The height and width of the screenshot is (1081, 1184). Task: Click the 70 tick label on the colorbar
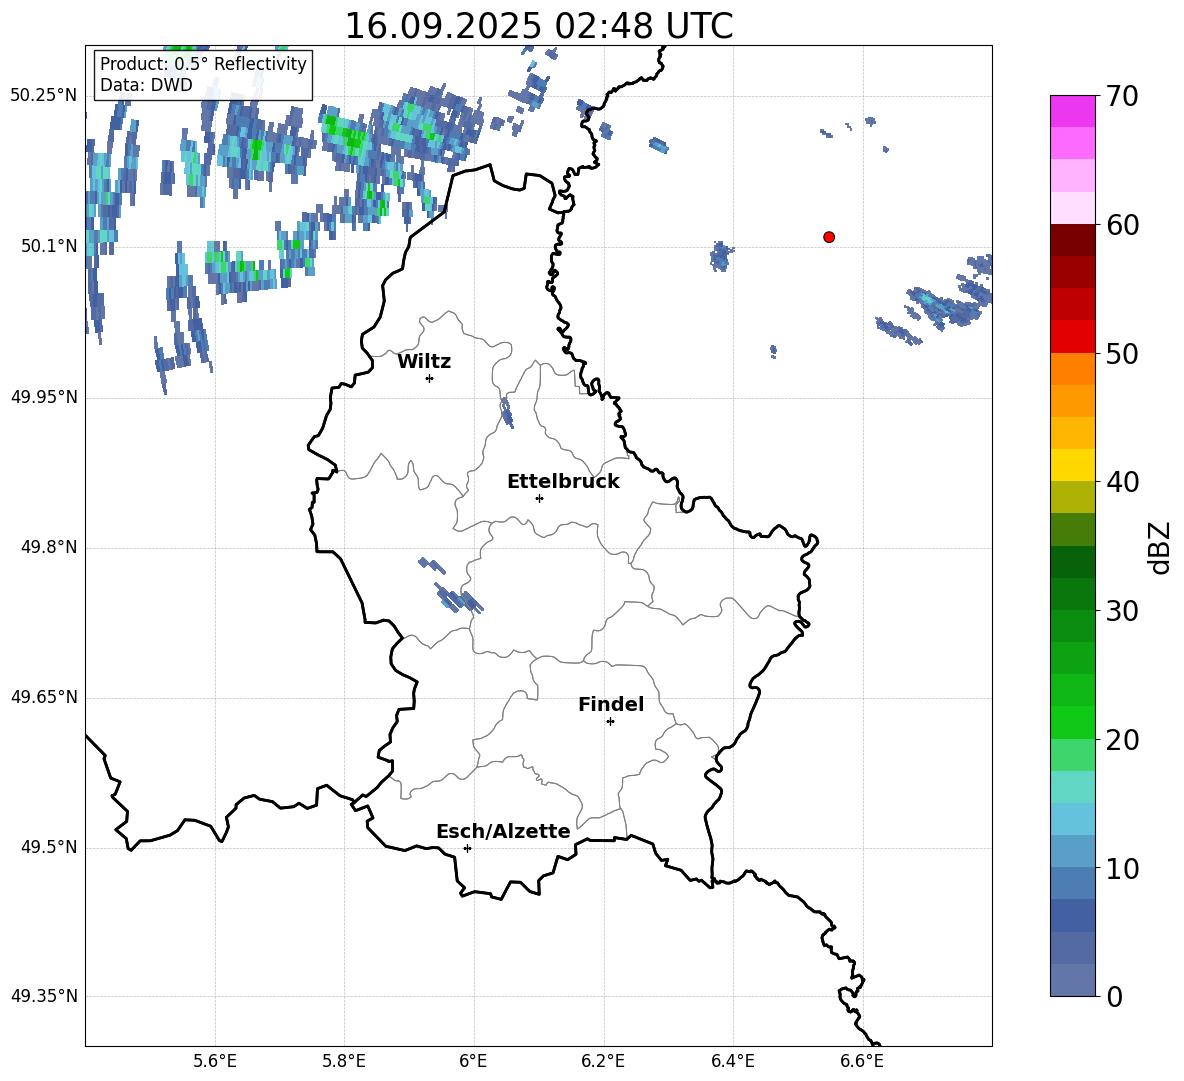(x=1124, y=97)
